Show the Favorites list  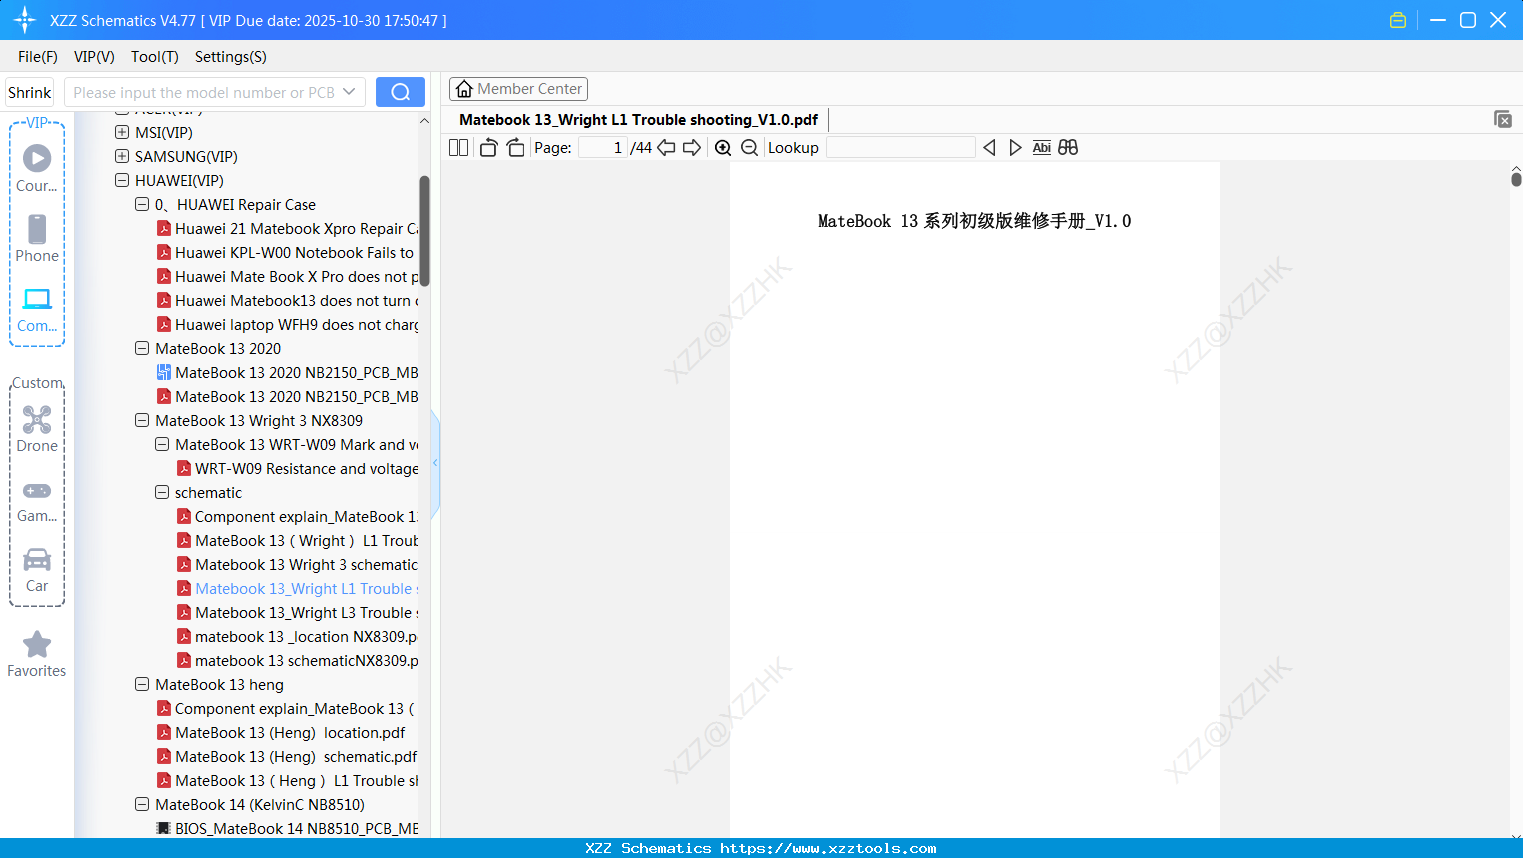(37, 654)
